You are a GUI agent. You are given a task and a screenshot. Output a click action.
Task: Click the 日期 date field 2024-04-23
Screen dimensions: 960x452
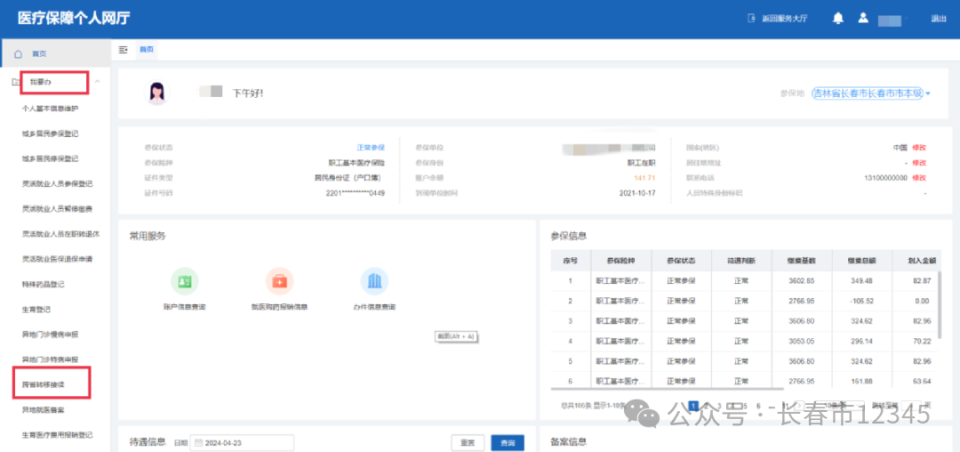[242, 443]
